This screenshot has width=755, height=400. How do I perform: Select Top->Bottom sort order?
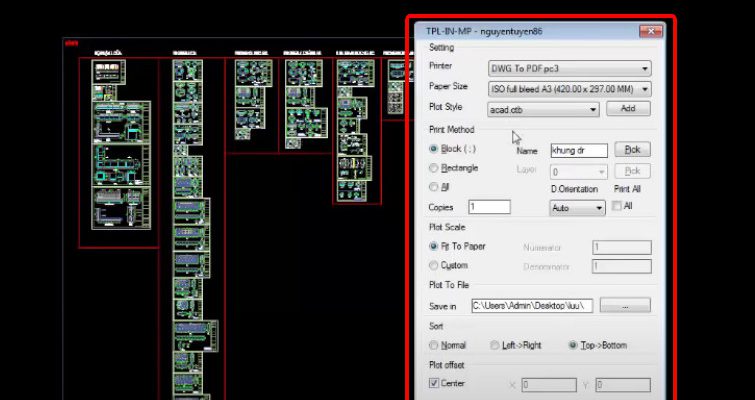573,345
